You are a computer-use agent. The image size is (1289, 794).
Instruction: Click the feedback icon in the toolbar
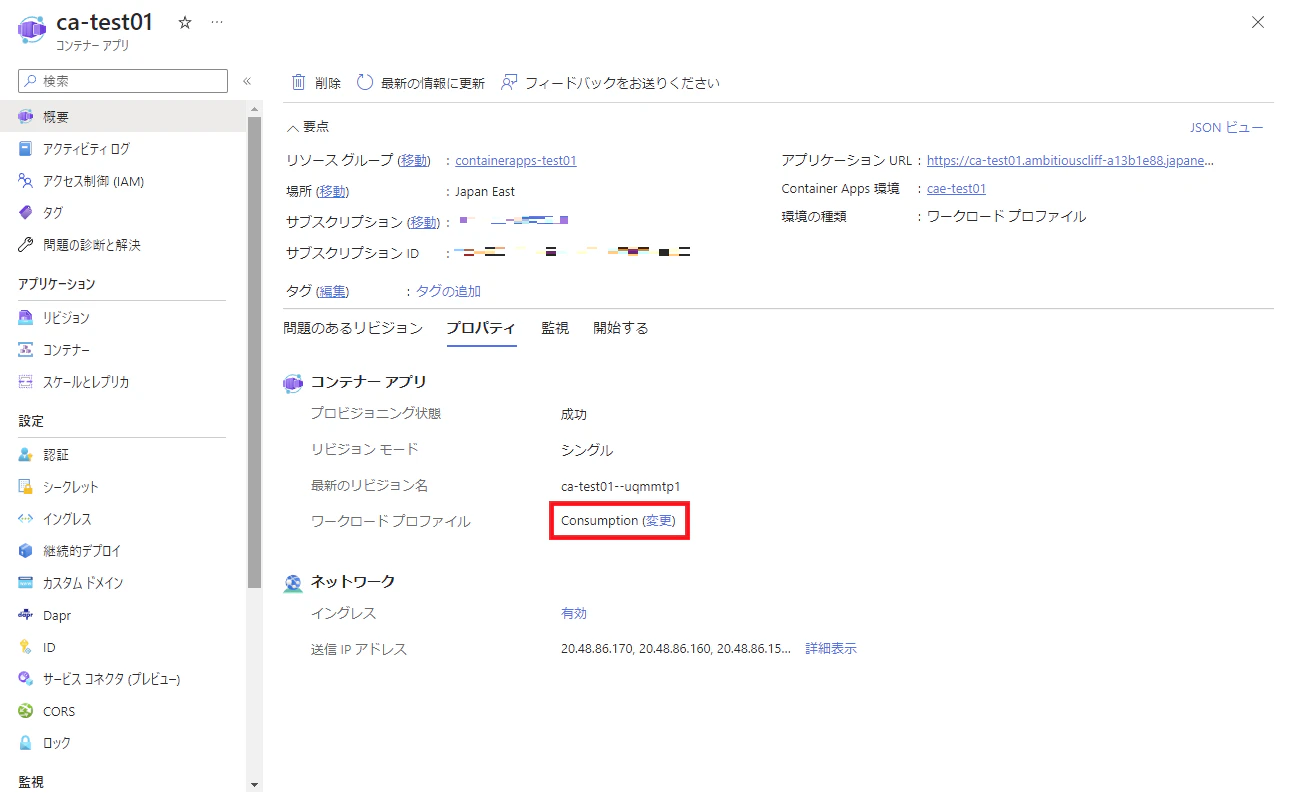[x=509, y=83]
